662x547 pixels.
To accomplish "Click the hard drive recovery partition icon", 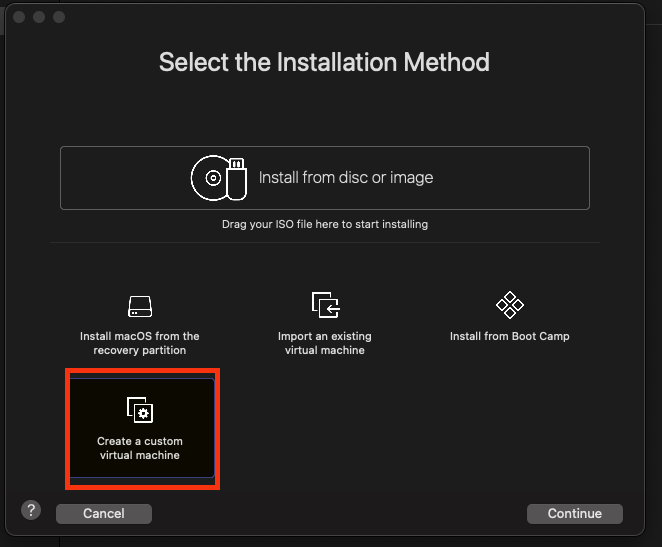I will [x=139, y=306].
